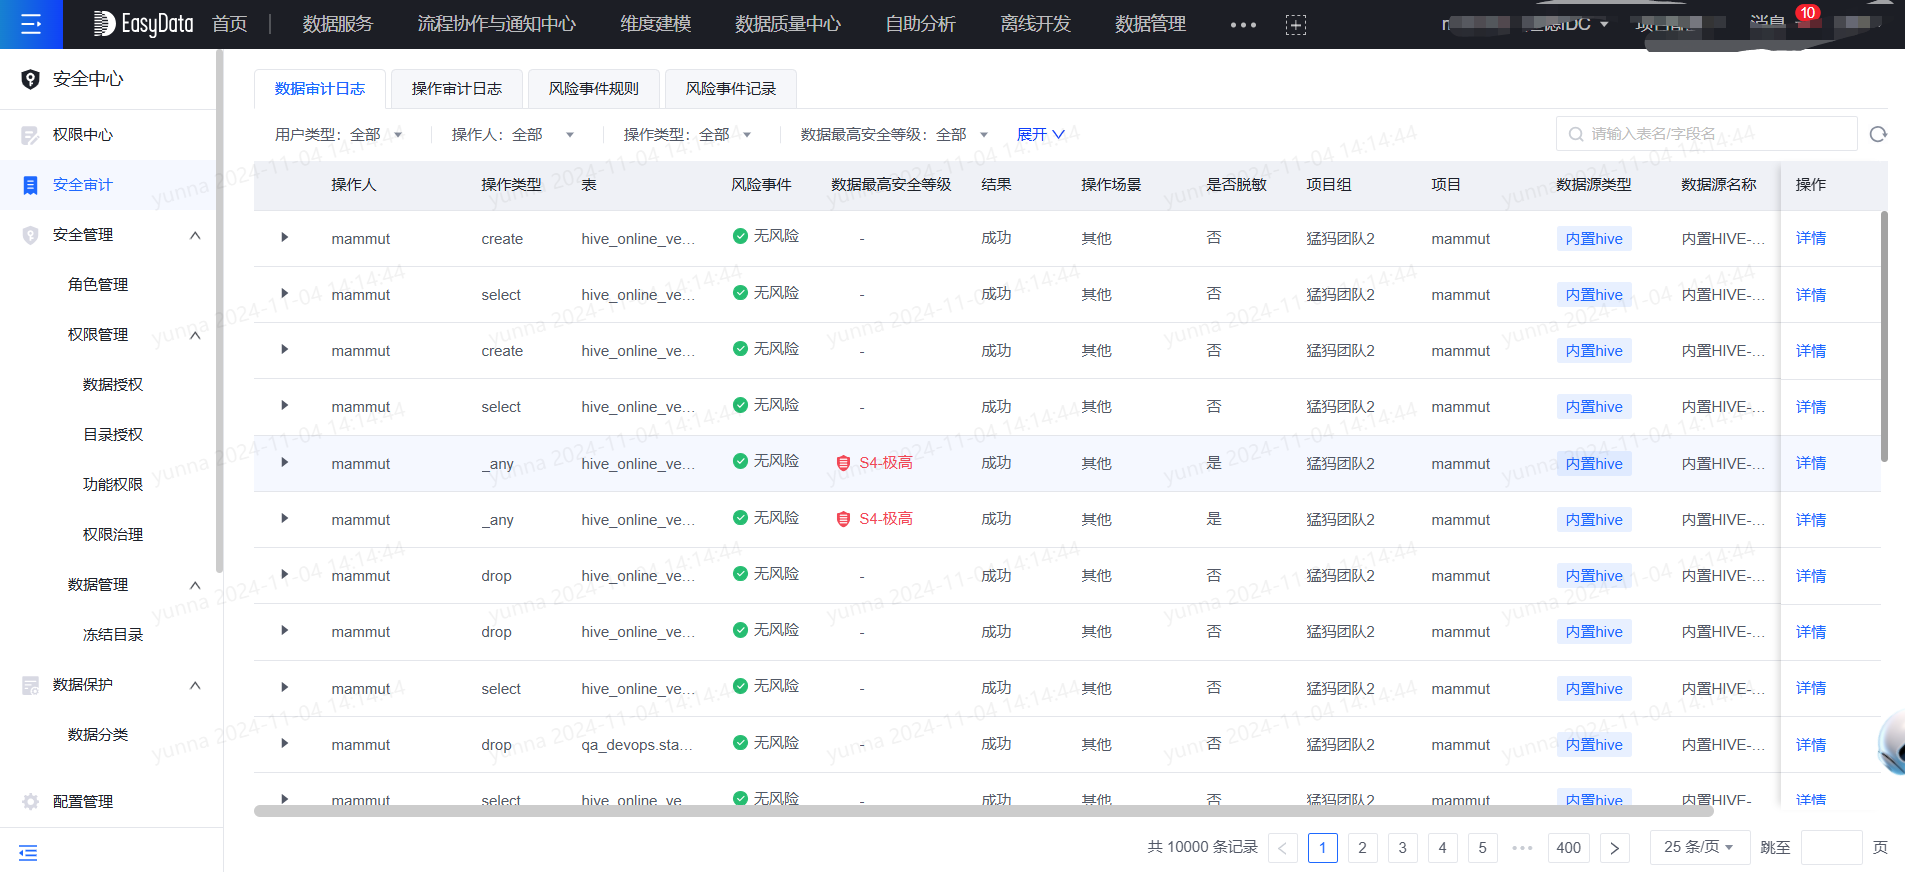The image size is (1905, 872).
Task: Collapse the 数据保护 sidebar group
Action: 195,685
